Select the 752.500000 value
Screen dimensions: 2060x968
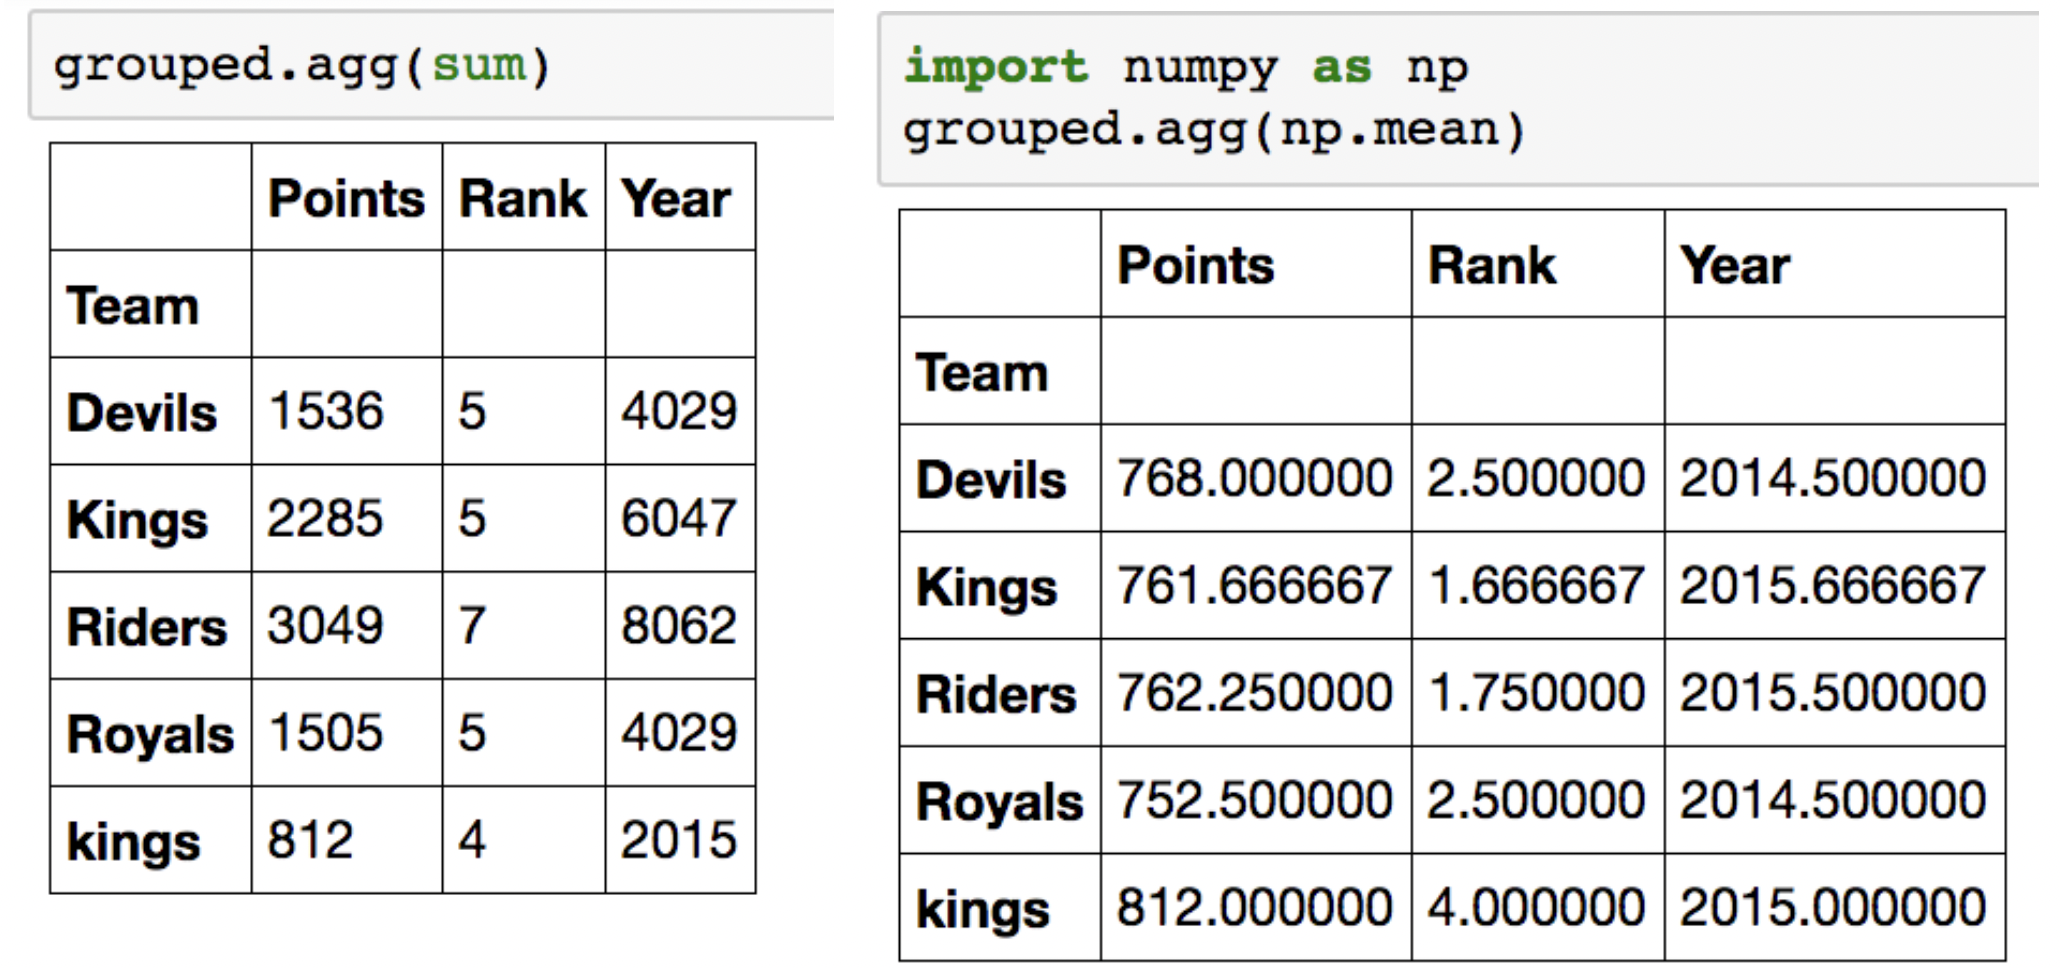point(1255,800)
